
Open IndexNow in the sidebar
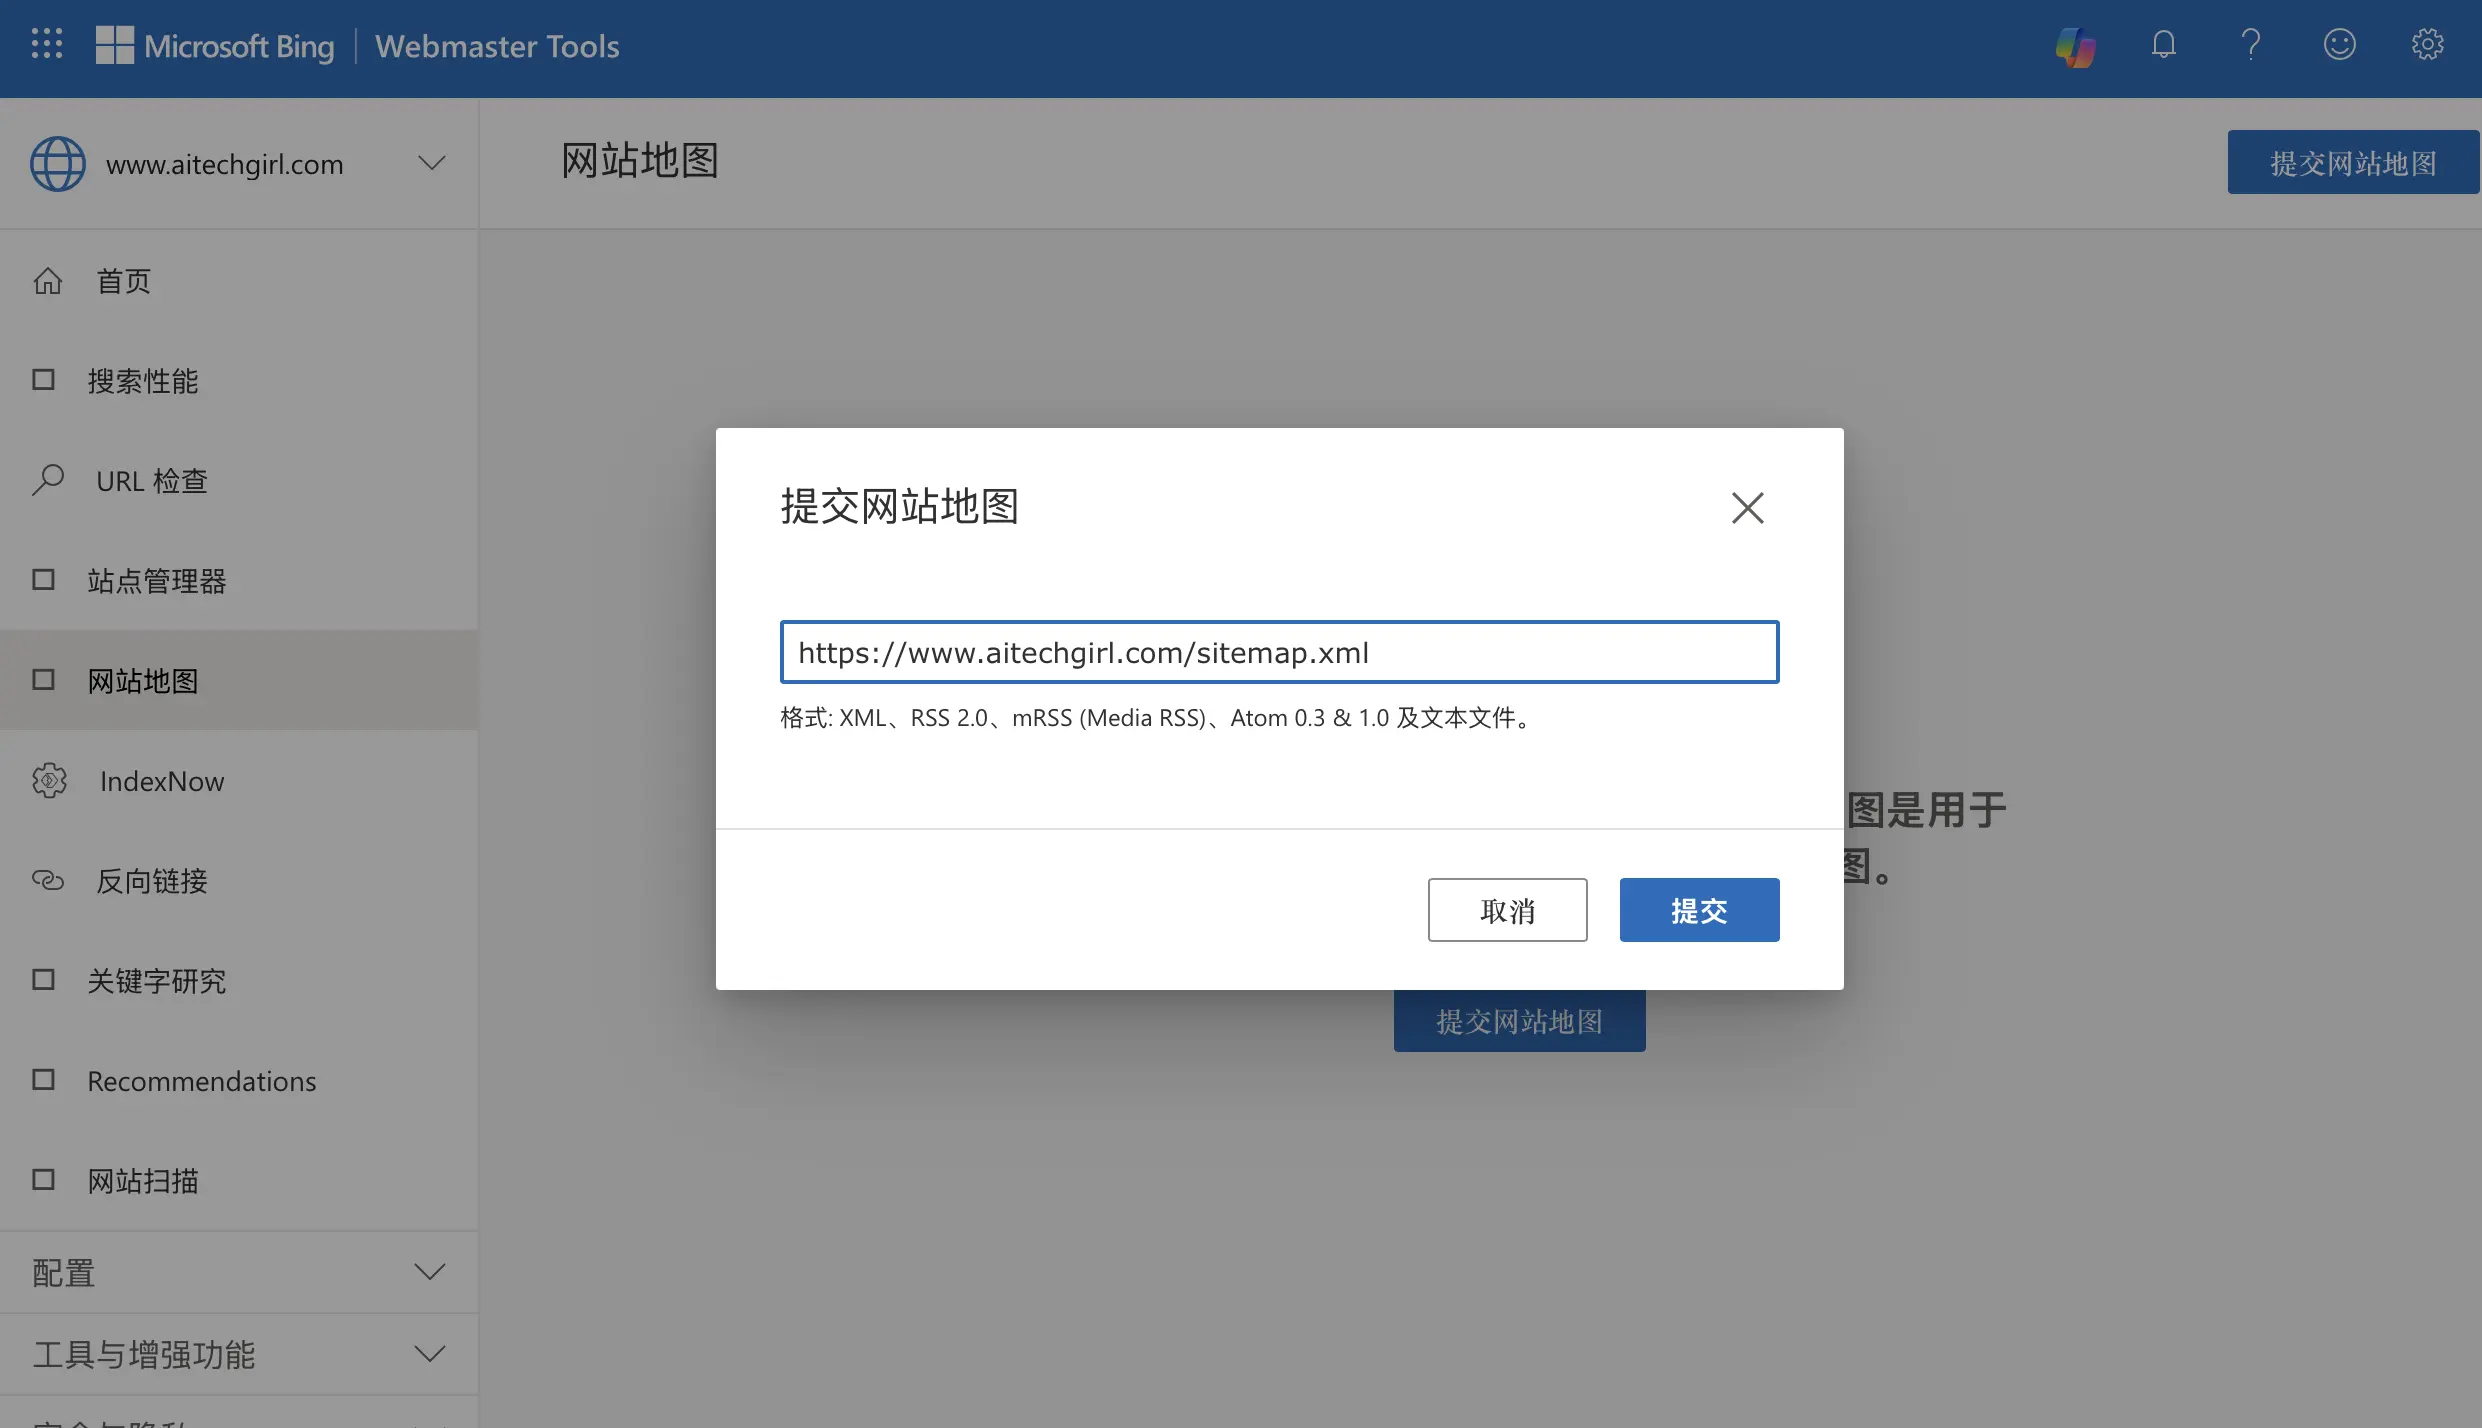click(239, 781)
